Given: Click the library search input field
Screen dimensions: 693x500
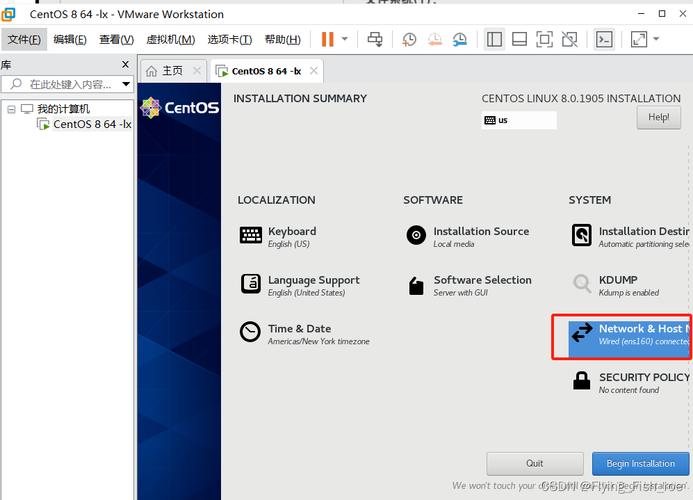Looking at the screenshot, I should point(70,85).
